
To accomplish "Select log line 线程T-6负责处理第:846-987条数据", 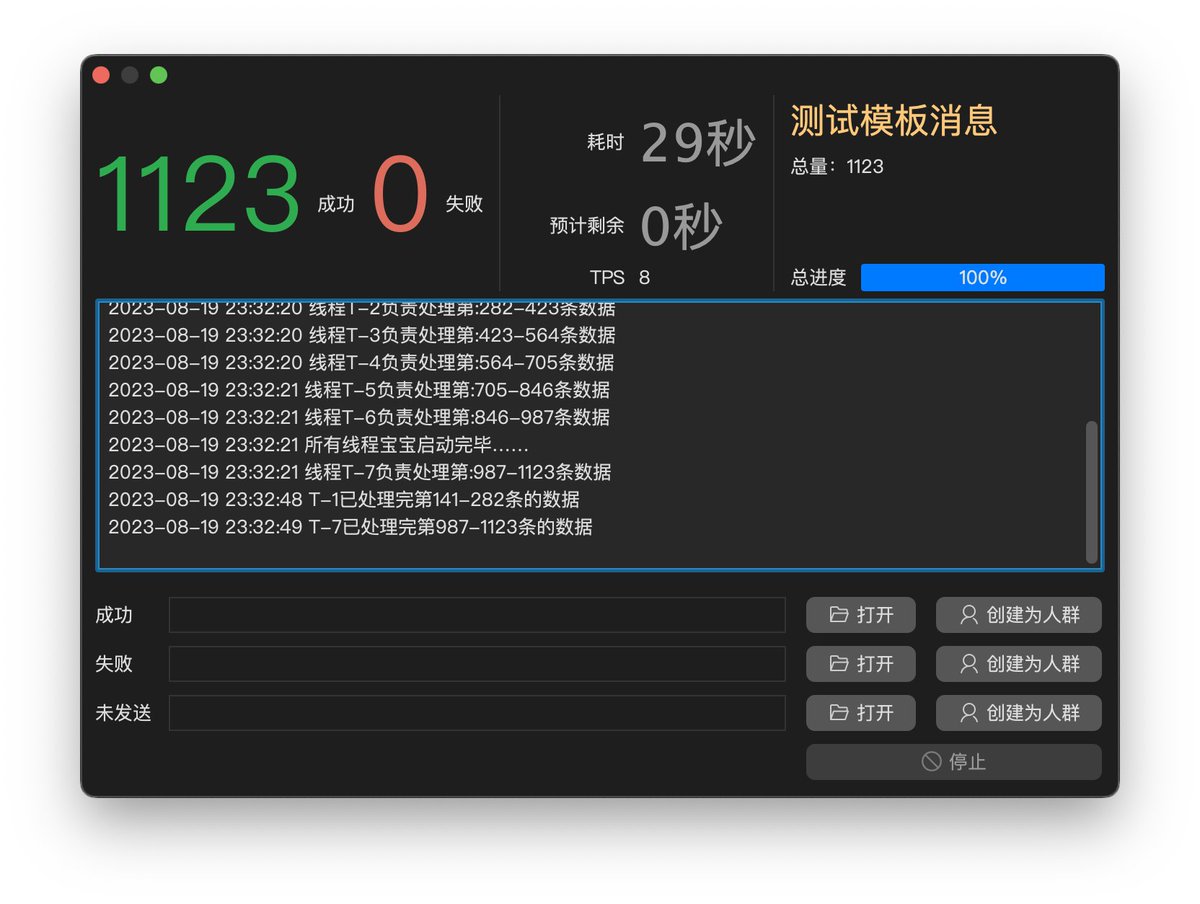I will click(x=359, y=417).
